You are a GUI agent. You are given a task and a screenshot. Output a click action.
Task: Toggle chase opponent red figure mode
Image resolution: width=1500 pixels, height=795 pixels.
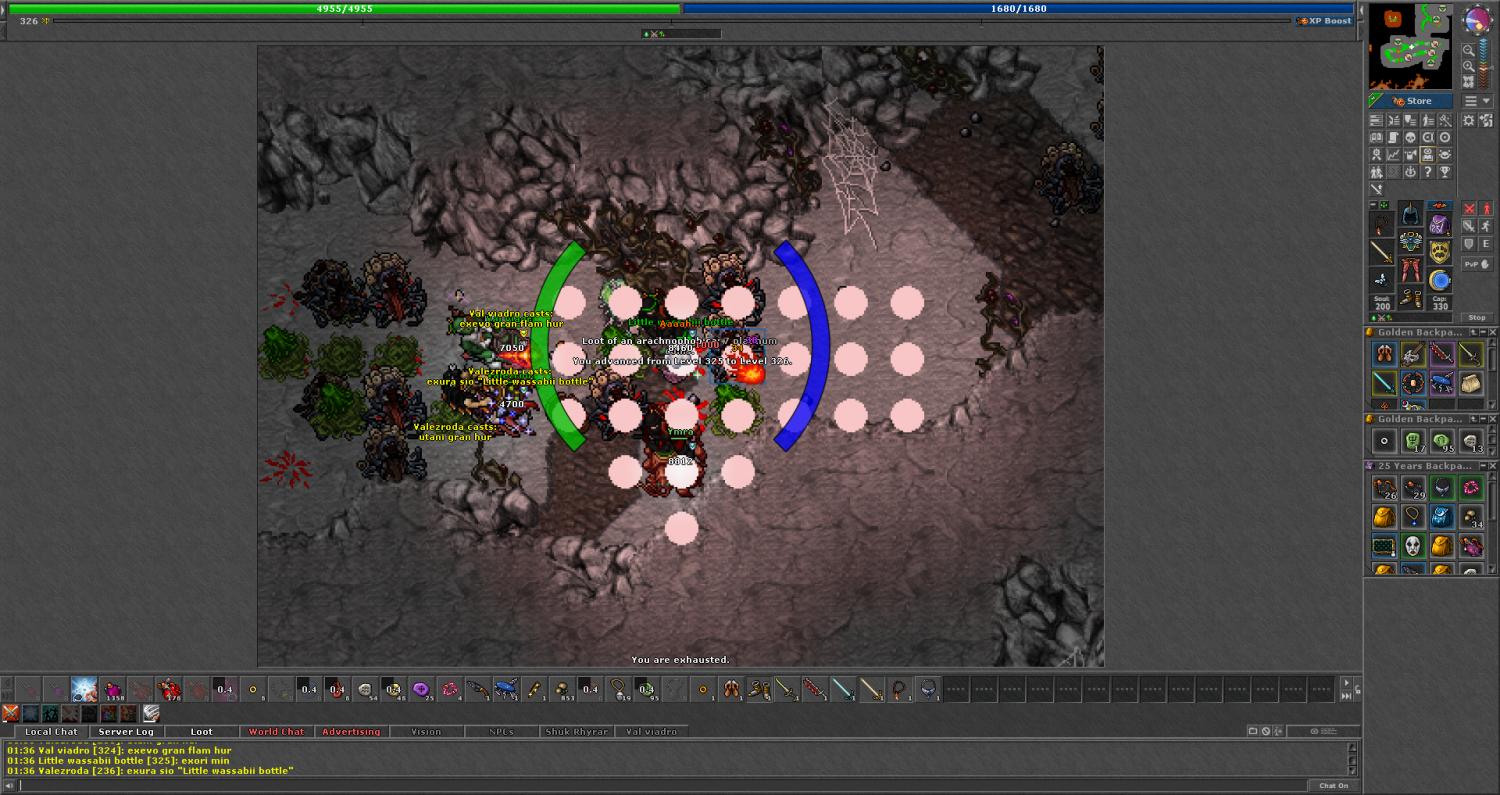pos(1487,208)
